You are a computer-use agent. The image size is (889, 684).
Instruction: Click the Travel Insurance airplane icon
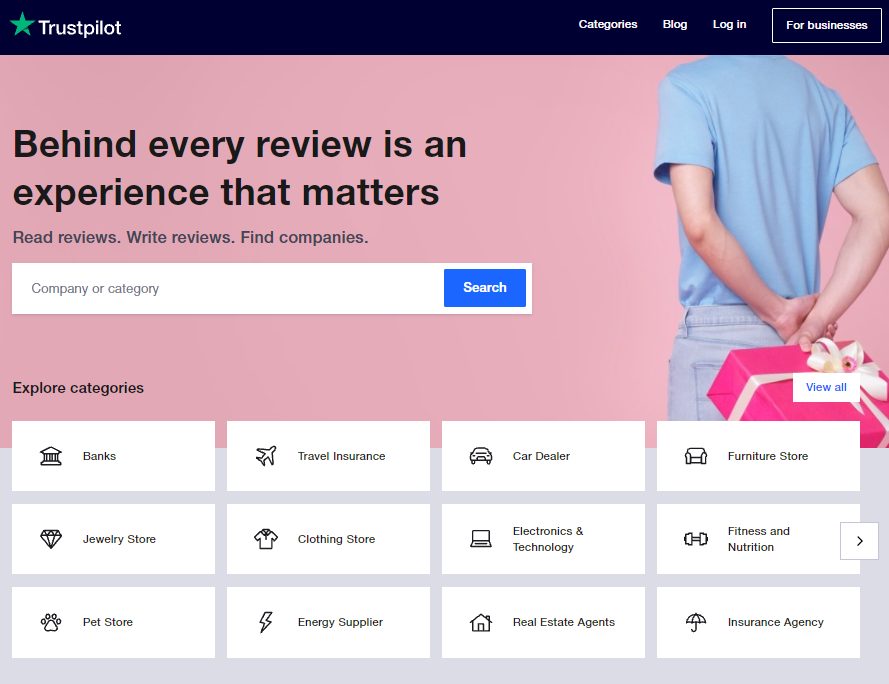266,456
